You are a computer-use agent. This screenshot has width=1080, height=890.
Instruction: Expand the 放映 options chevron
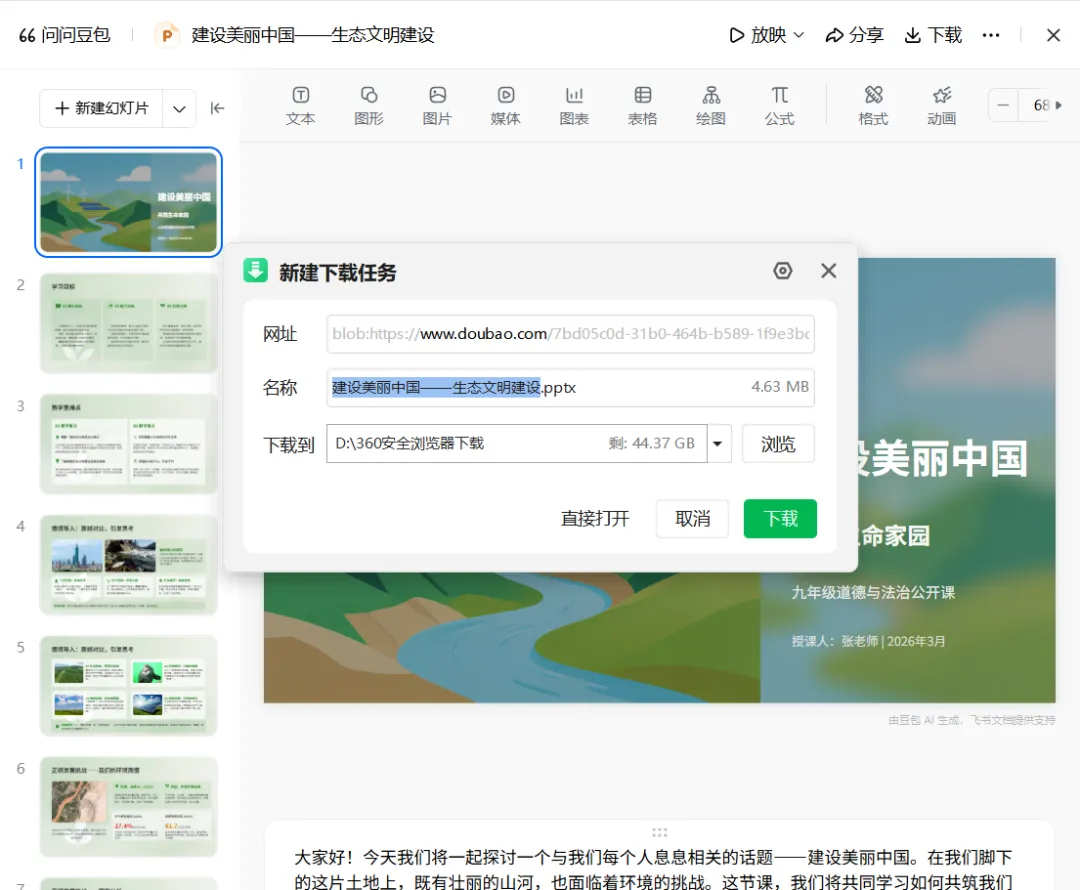point(799,35)
